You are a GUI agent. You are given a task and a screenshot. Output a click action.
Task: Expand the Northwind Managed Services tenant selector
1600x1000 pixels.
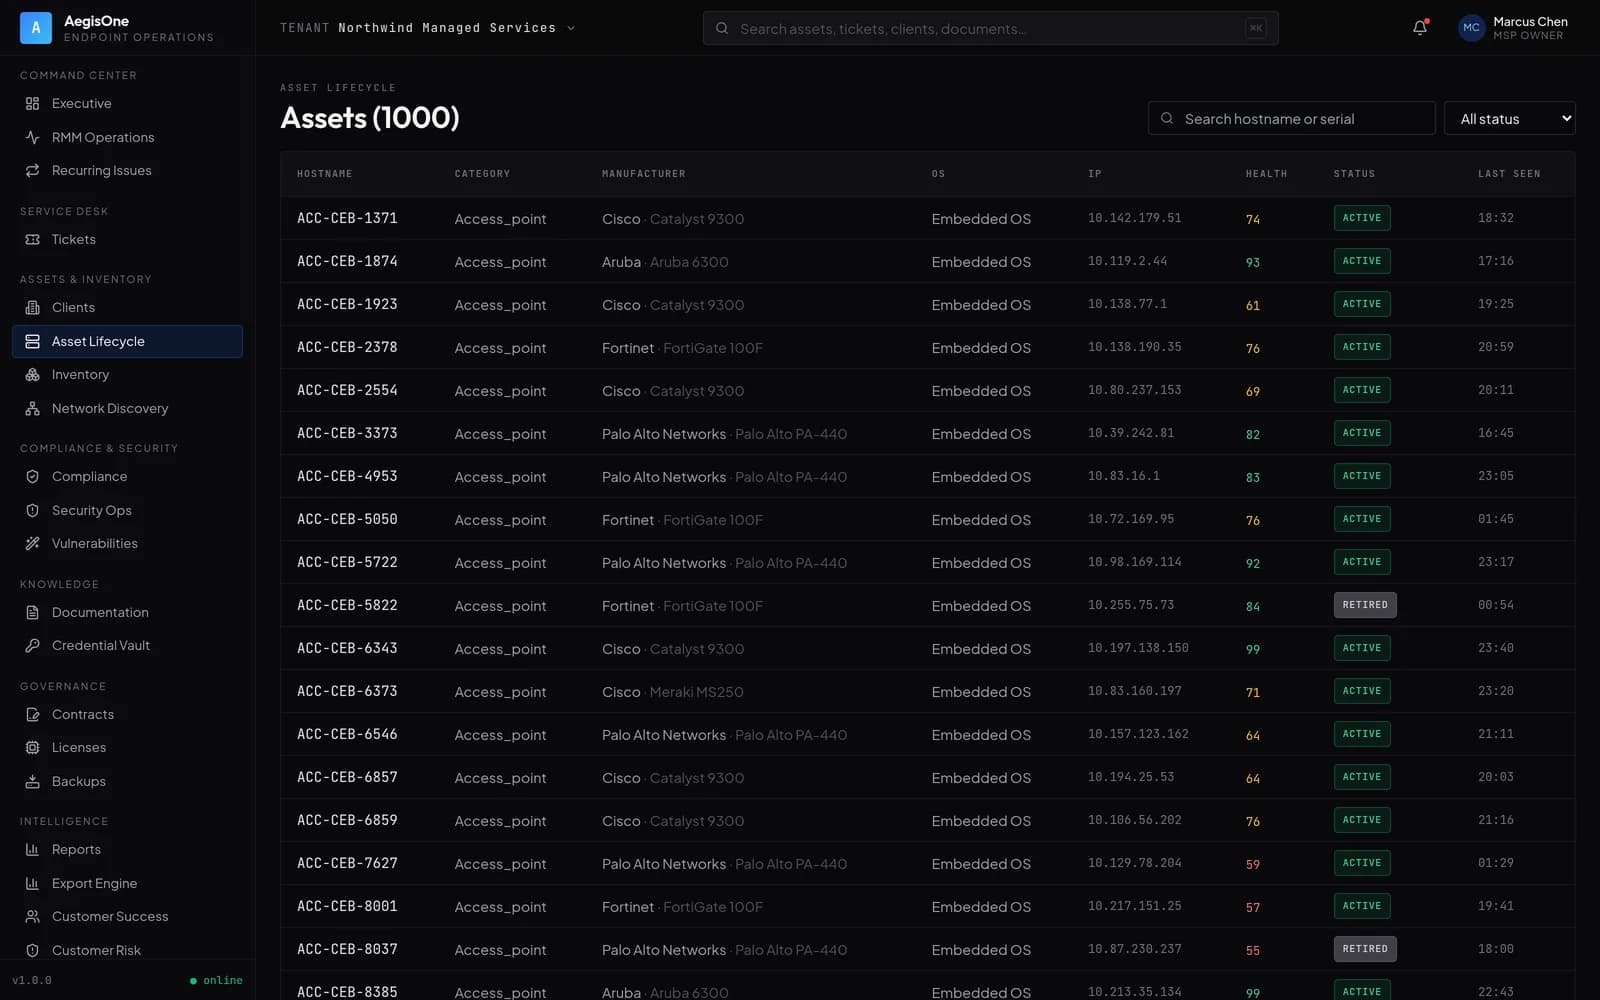(x=428, y=28)
